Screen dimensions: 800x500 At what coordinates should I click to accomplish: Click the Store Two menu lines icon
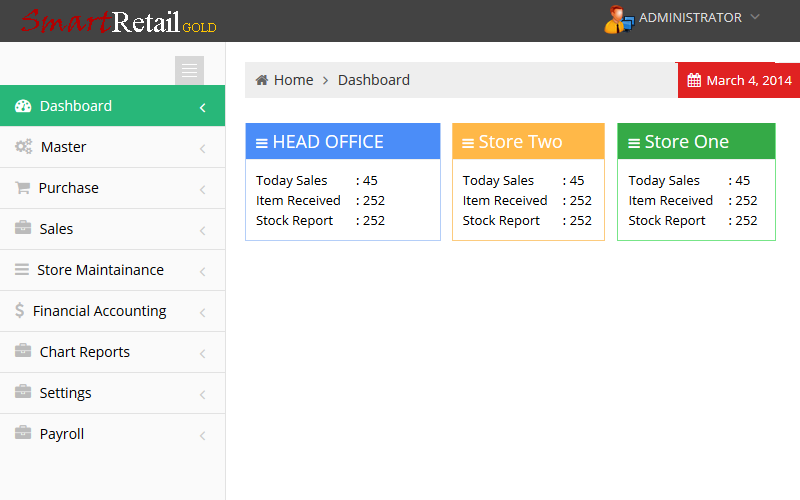467,143
